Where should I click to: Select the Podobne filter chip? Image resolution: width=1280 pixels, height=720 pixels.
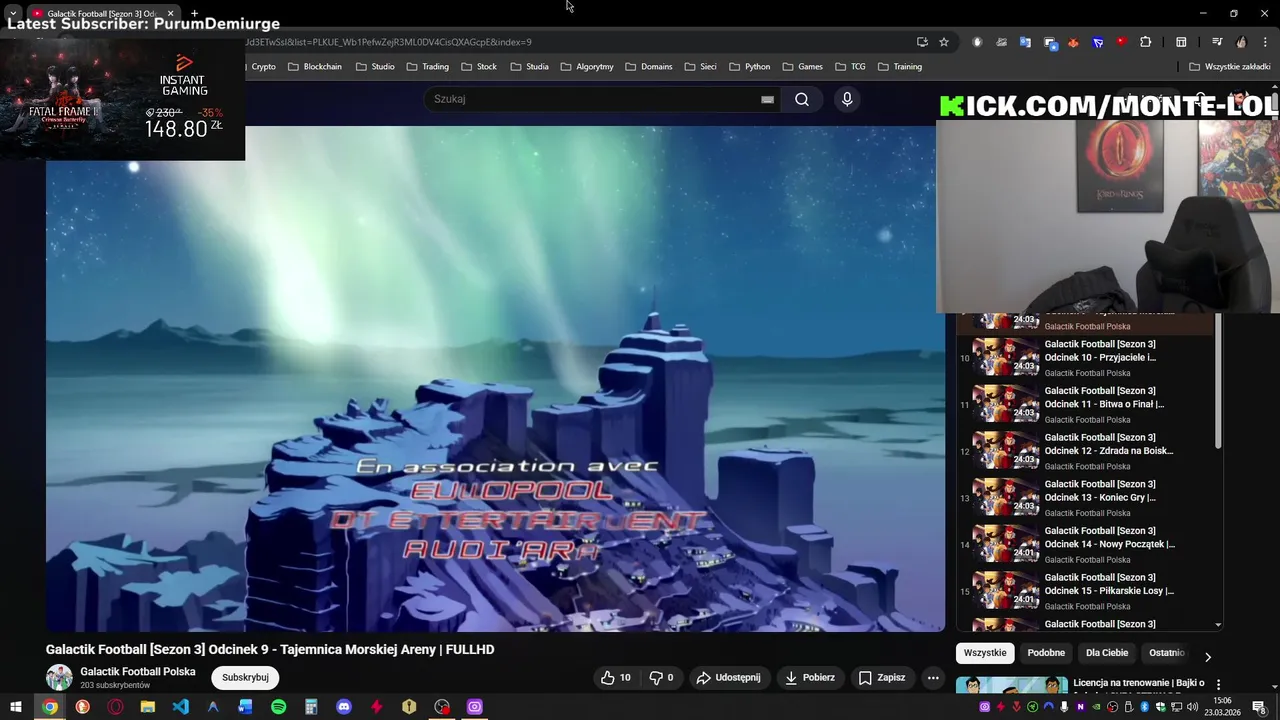tap(1046, 653)
